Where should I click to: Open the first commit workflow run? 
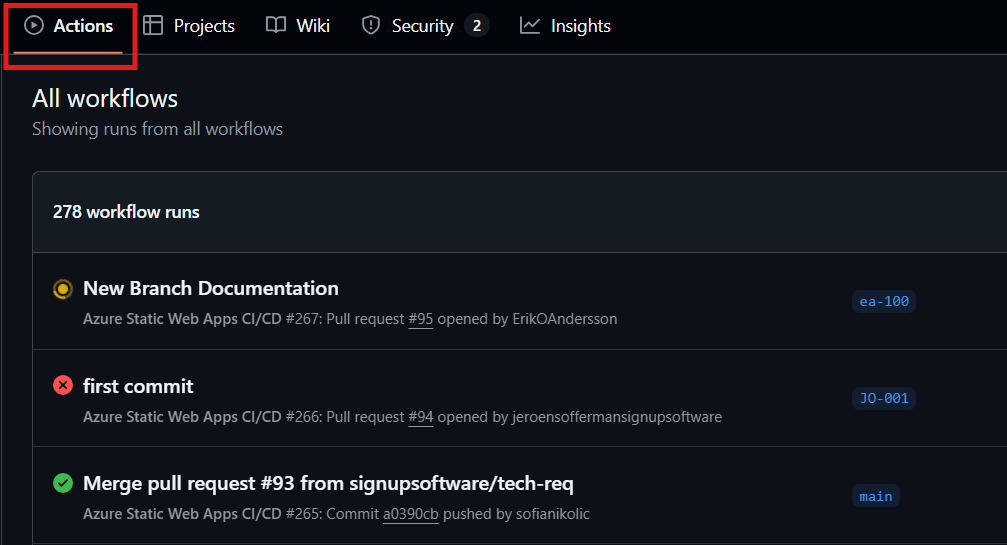[x=138, y=386]
